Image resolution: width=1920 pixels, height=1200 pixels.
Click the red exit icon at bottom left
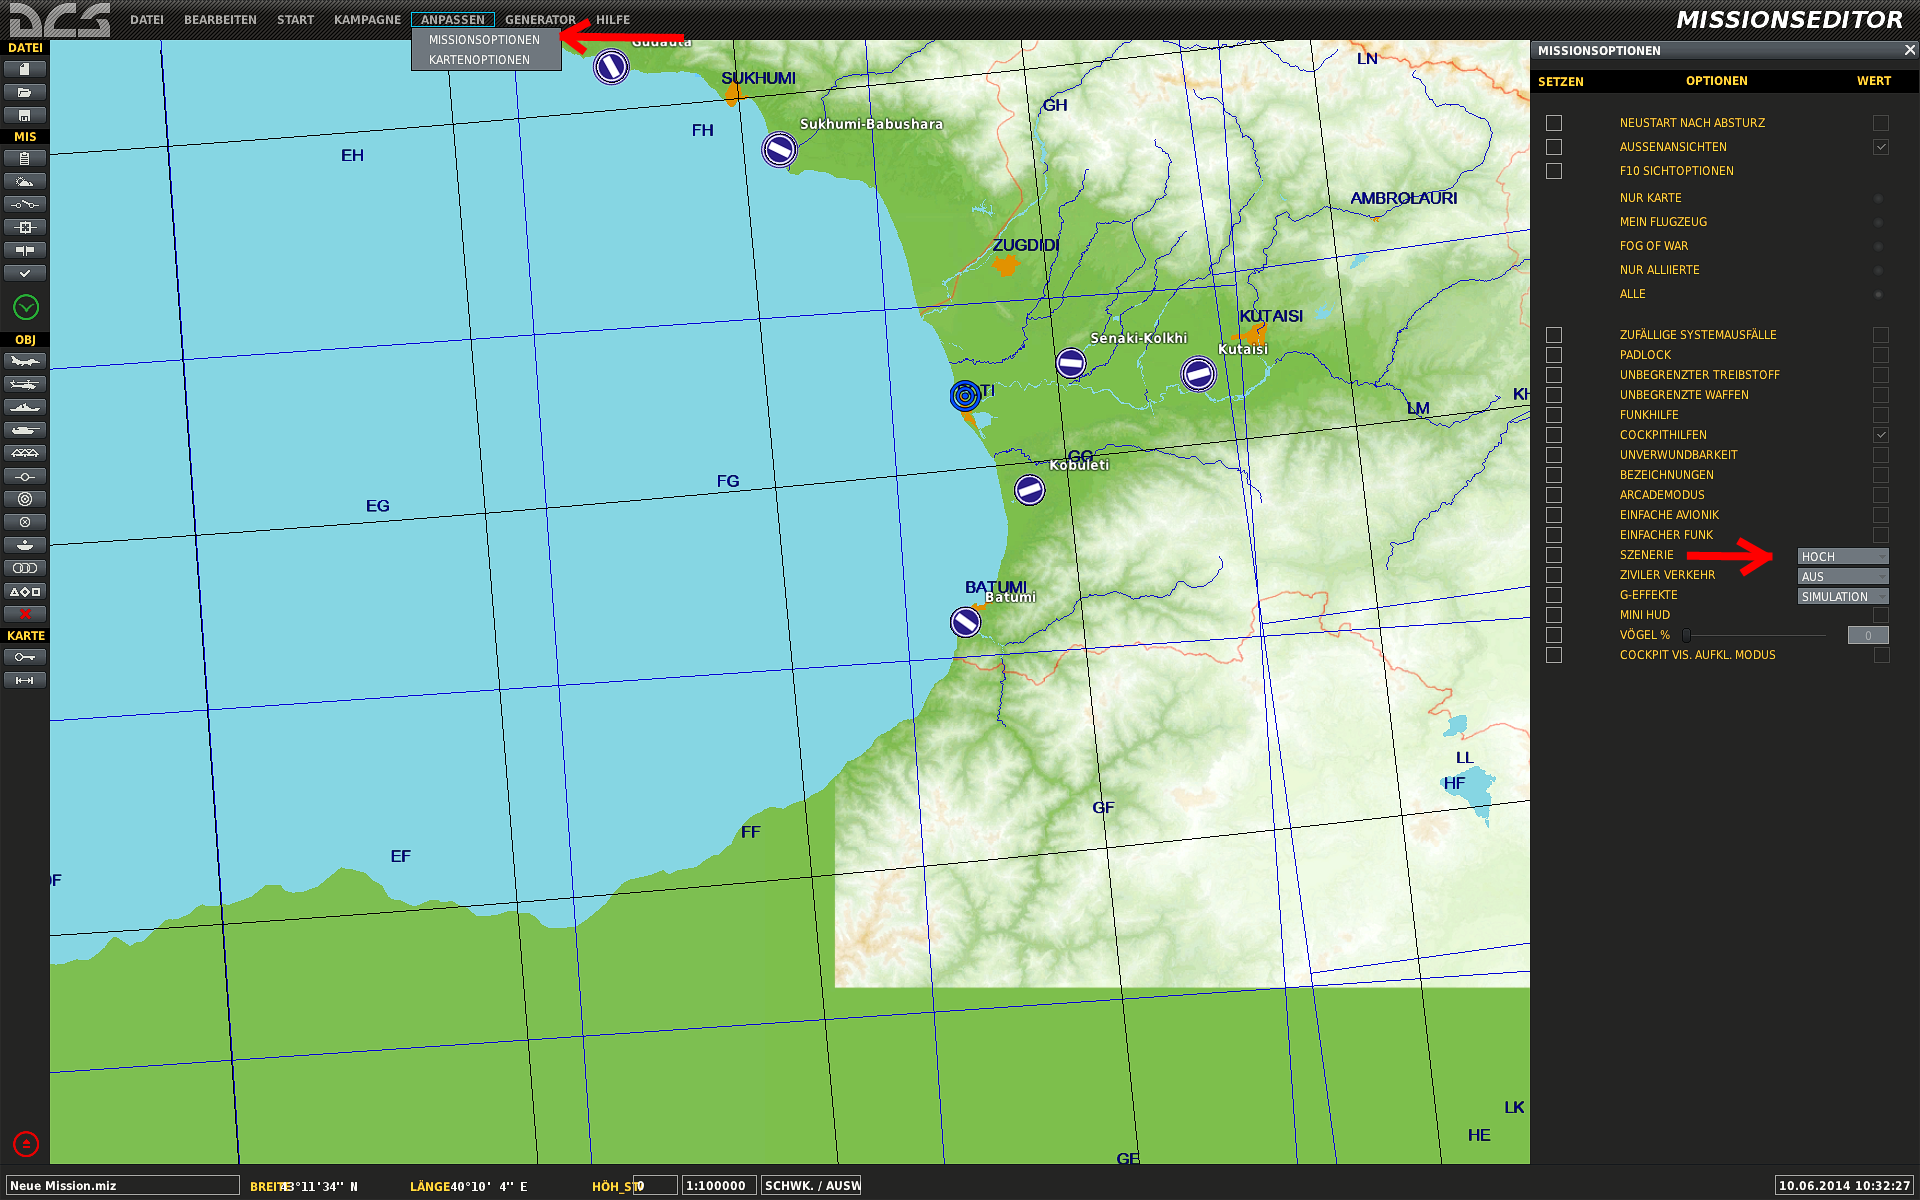26,1143
